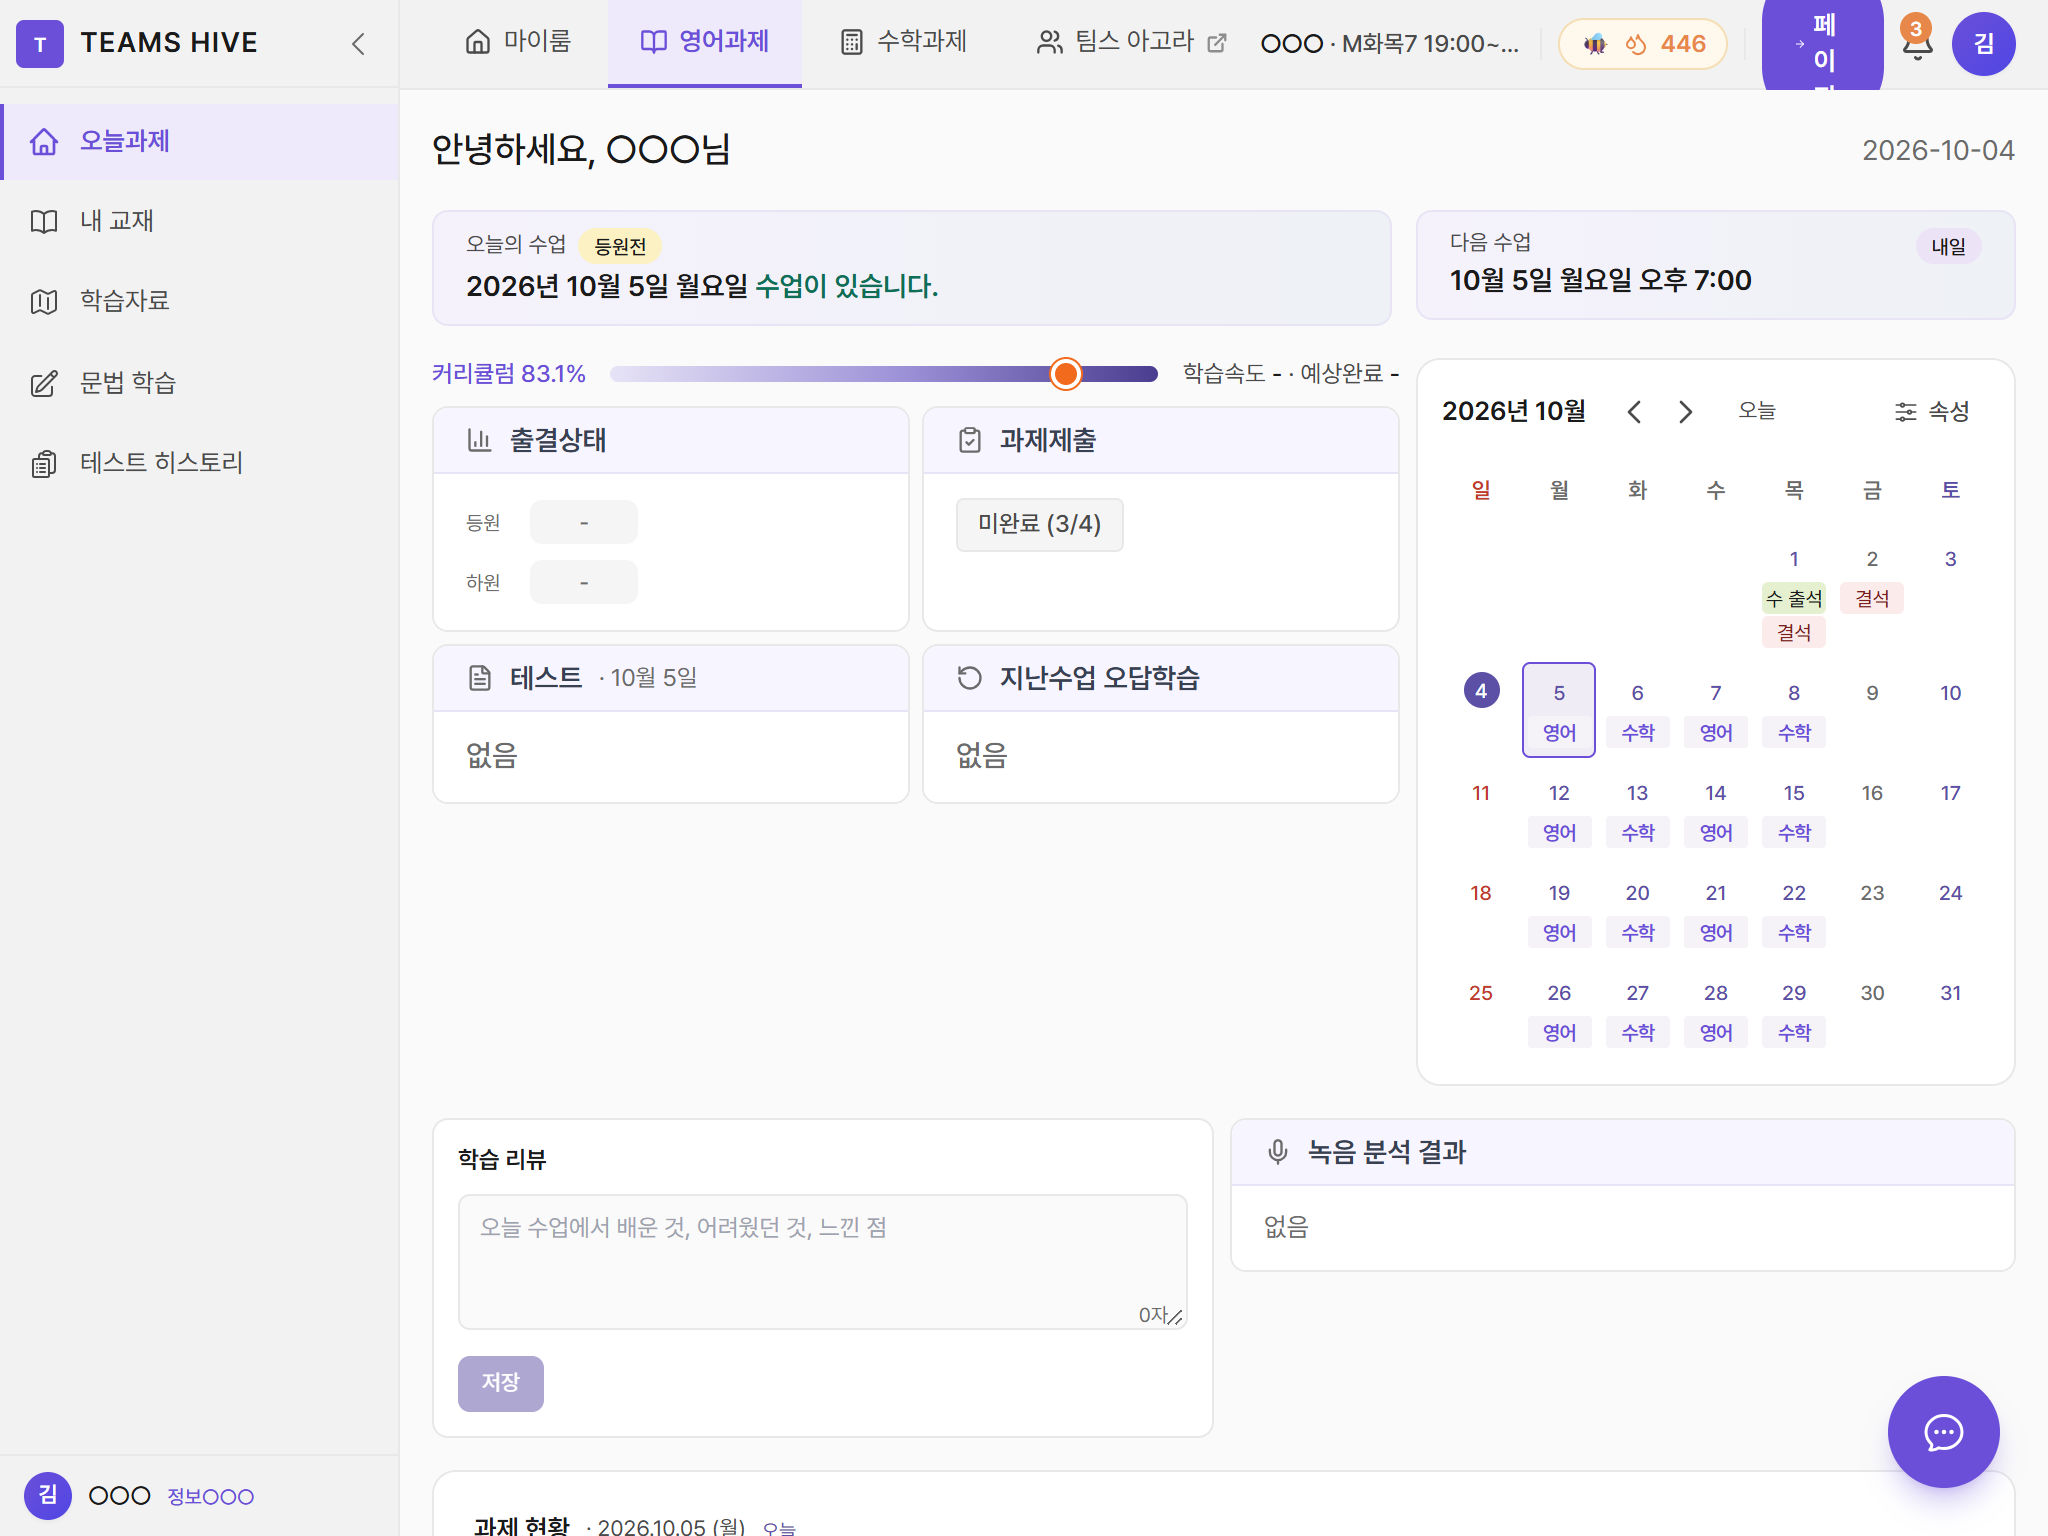Open the chat support bubble
The image size is (2048, 1536).
[1943, 1432]
